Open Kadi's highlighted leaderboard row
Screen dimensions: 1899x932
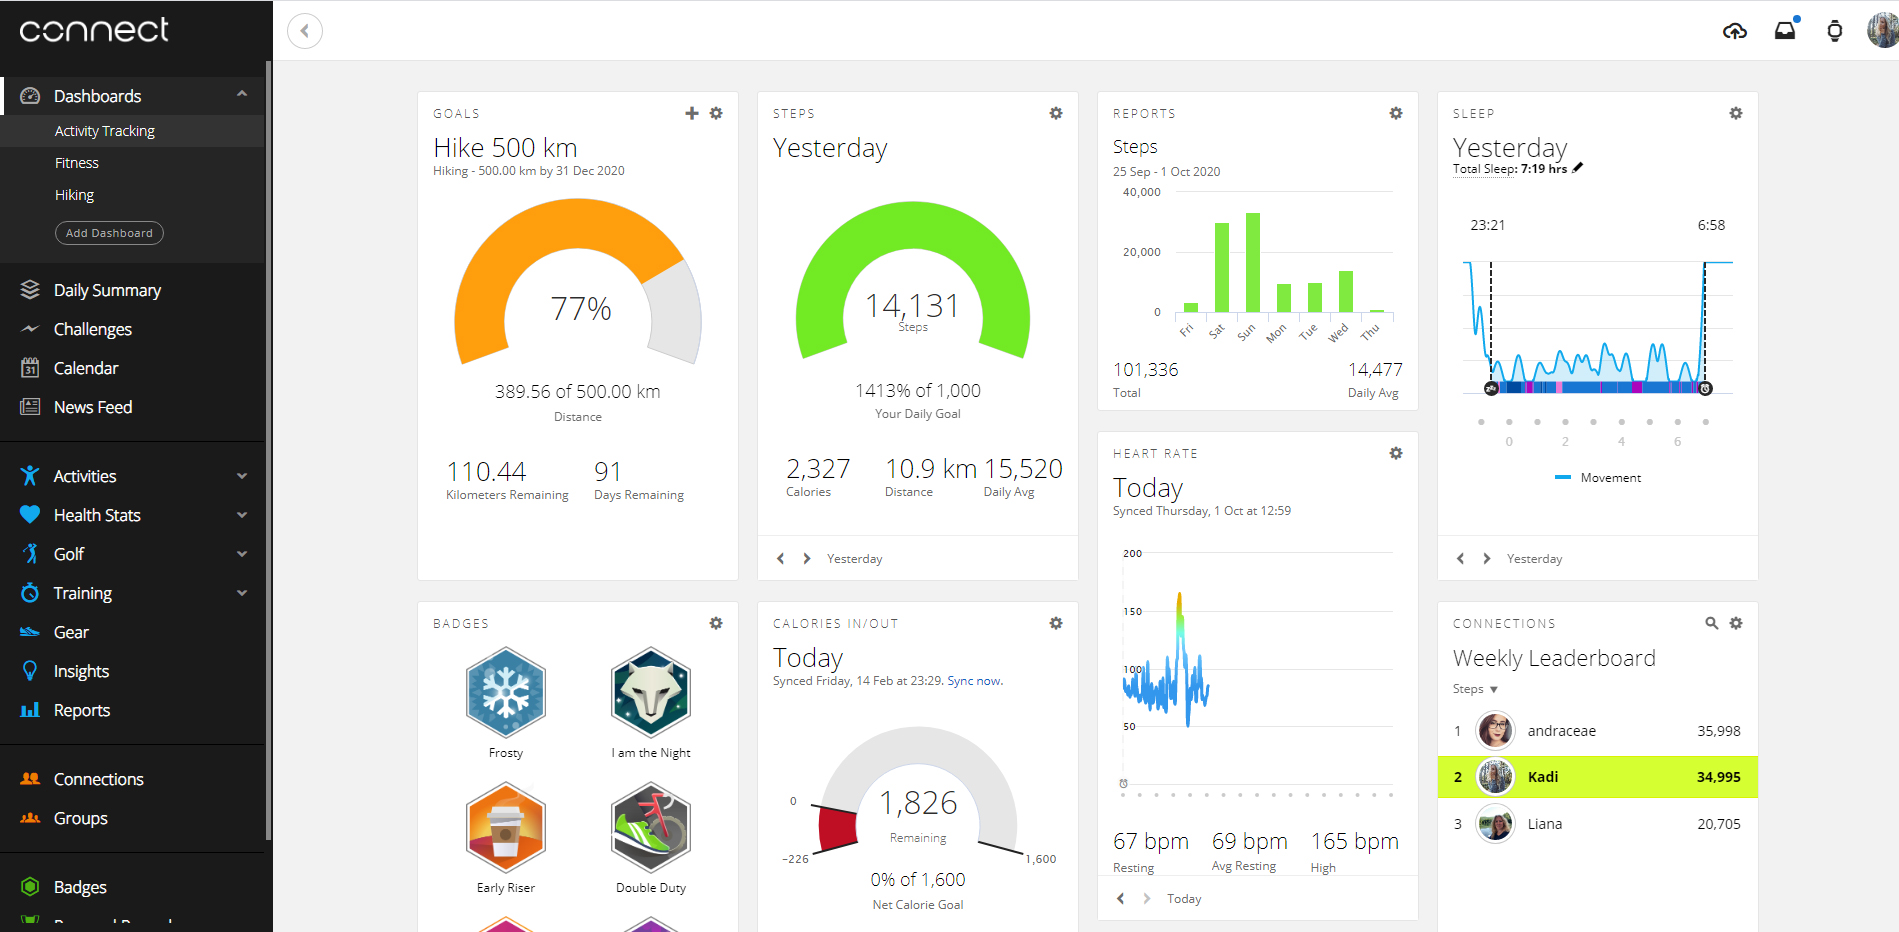[x=1597, y=777]
